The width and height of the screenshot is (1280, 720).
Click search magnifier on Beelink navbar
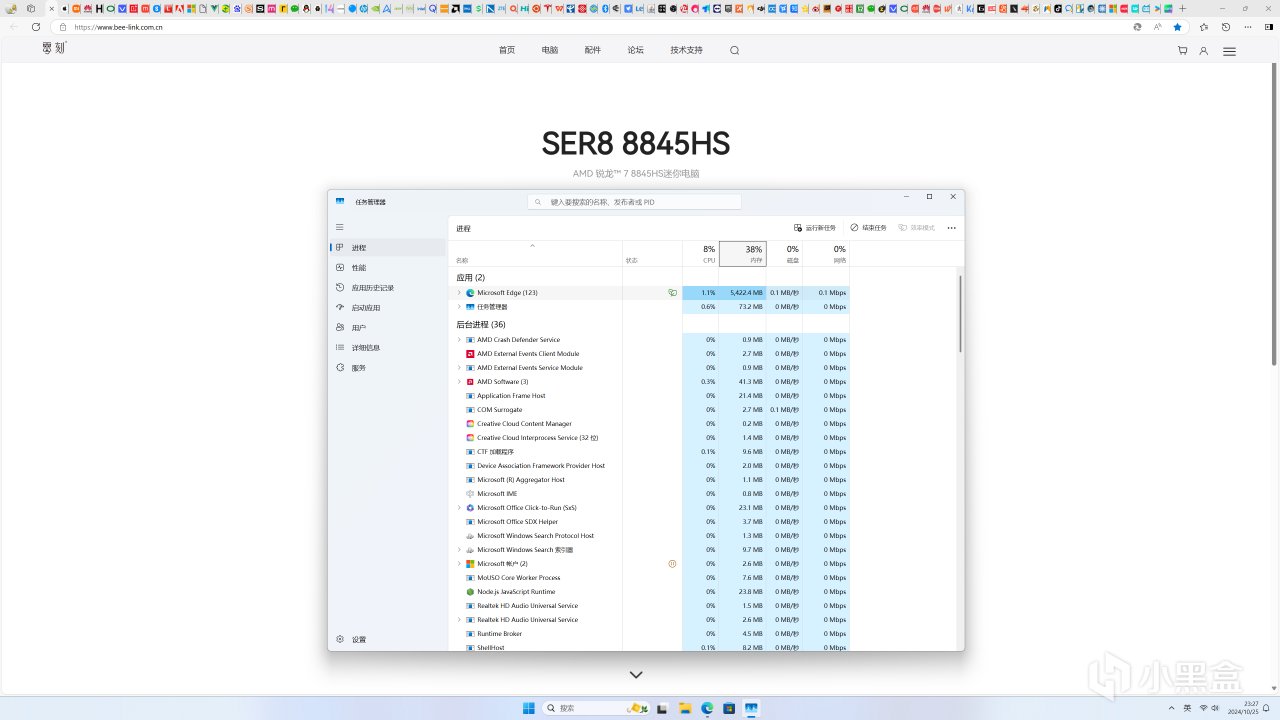pos(734,50)
